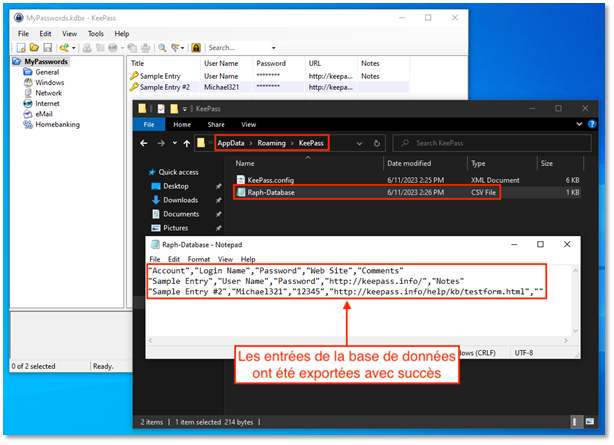Select the Homebanking group in KeePass tree

[x=57, y=125]
